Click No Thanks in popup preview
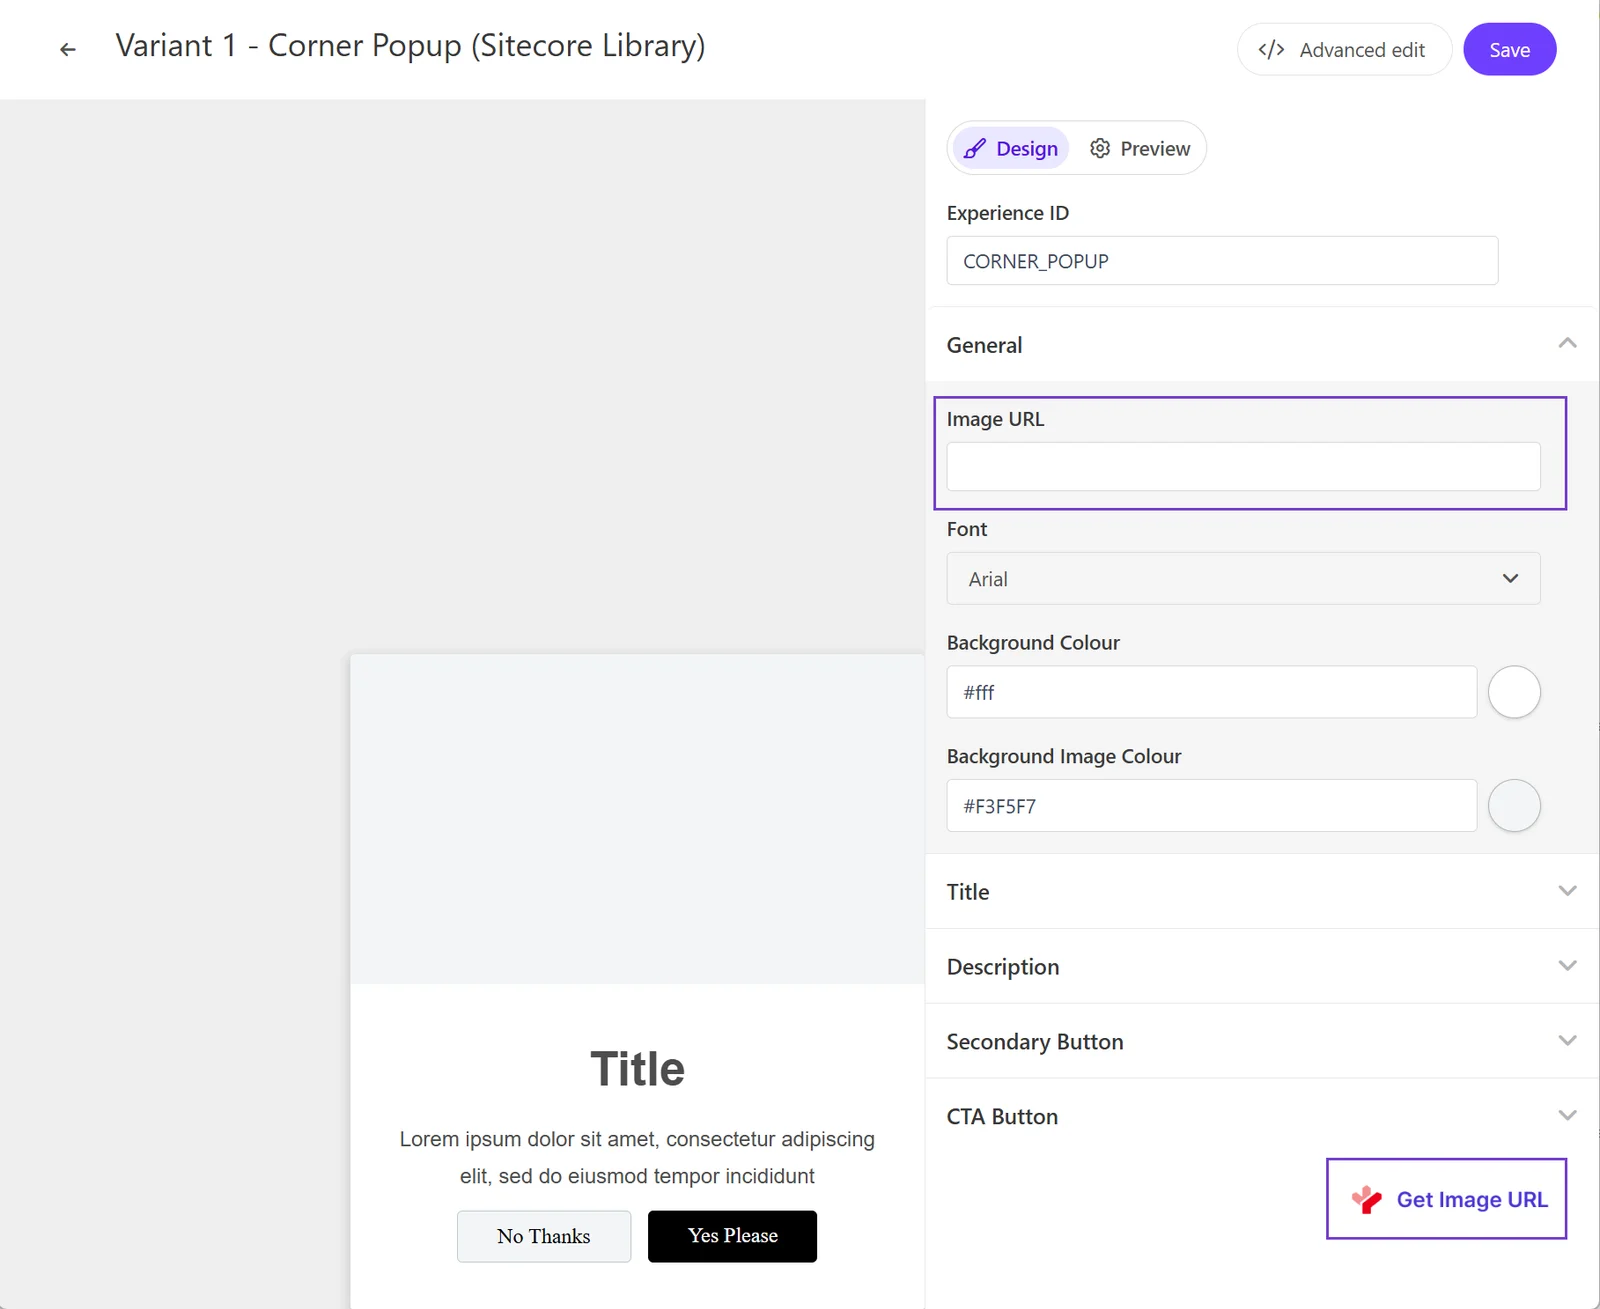1600x1309 pixels. click(x=544, y=1236)
